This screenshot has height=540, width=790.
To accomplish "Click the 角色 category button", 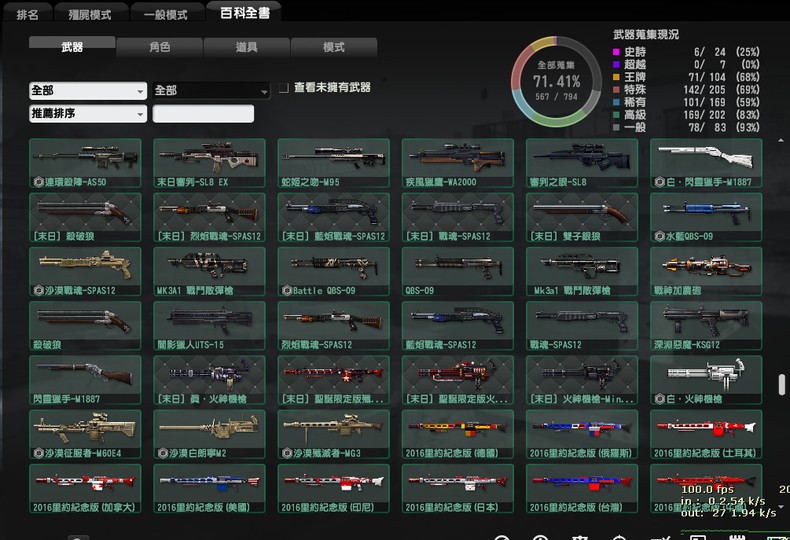I will pyautogui.click(x=159, y=47).
